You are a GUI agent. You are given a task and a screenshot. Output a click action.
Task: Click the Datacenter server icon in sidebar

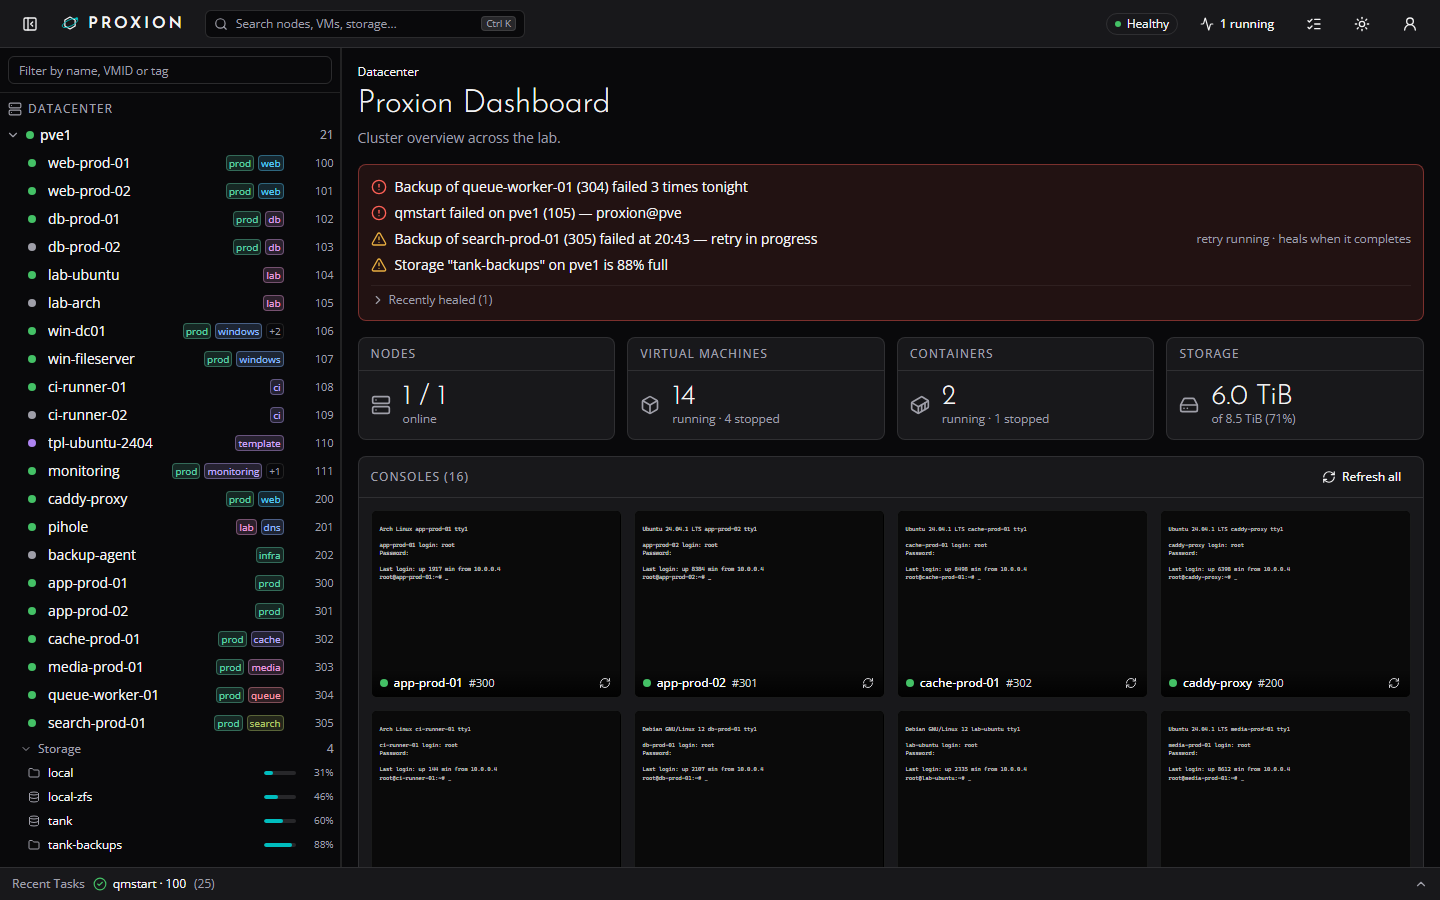click(15, 109)
